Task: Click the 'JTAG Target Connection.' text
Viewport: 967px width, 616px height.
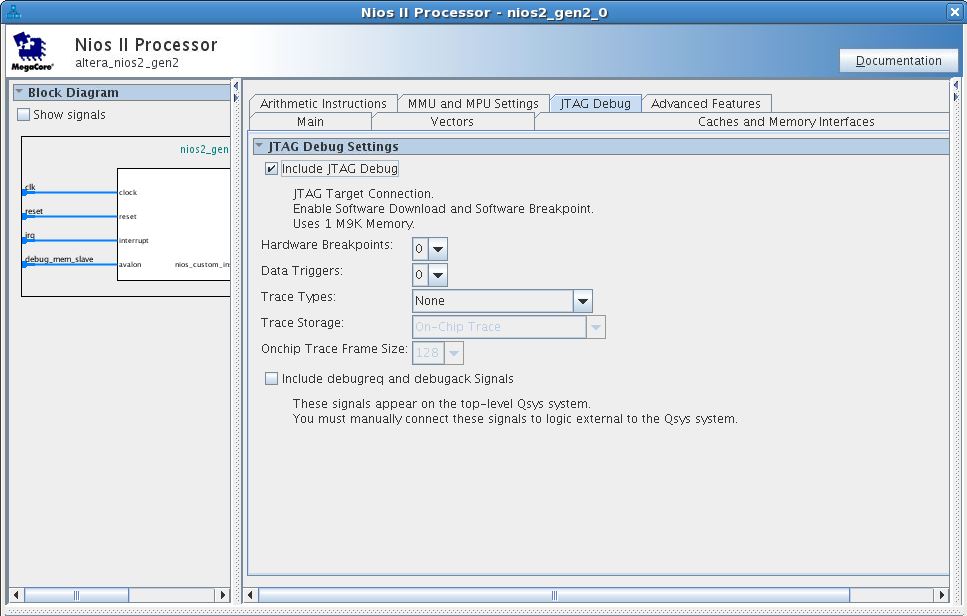Action: [x=363, y=194]
